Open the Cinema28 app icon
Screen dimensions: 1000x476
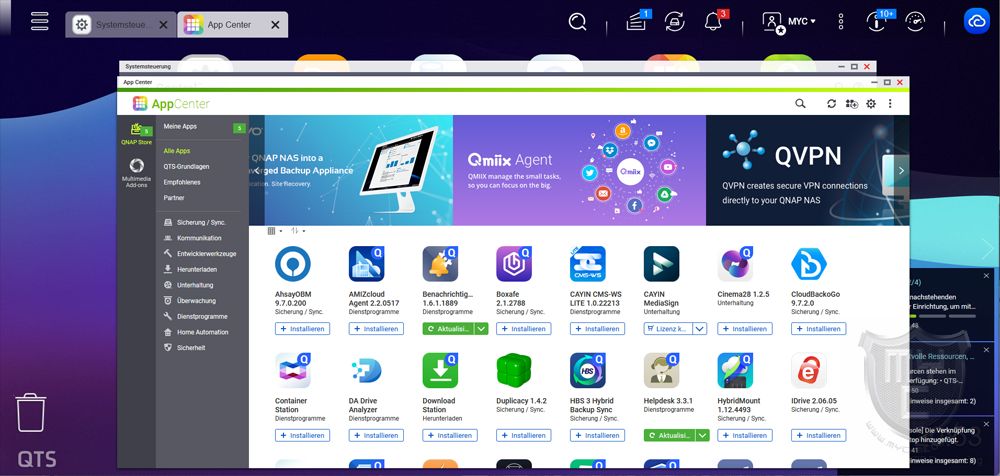click(735, 264)
